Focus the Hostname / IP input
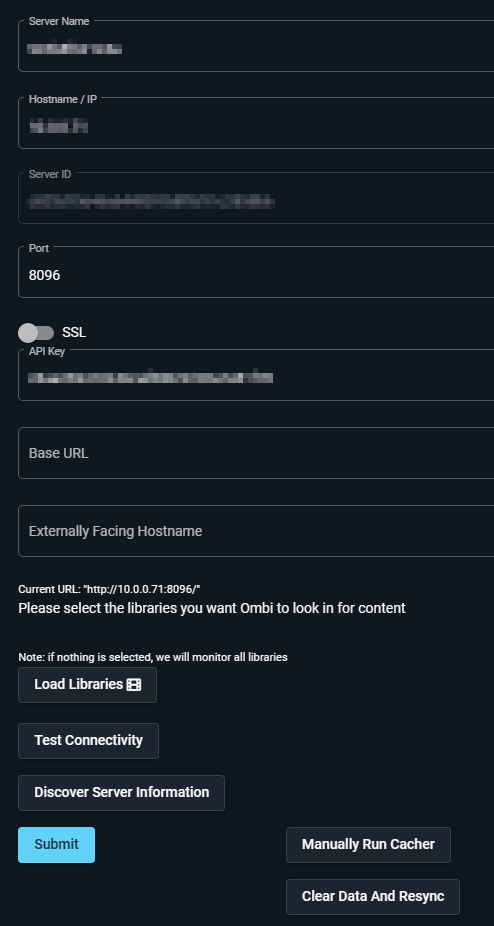The height and width of the screenshot is (926, 494). click(x=256, y=123)
